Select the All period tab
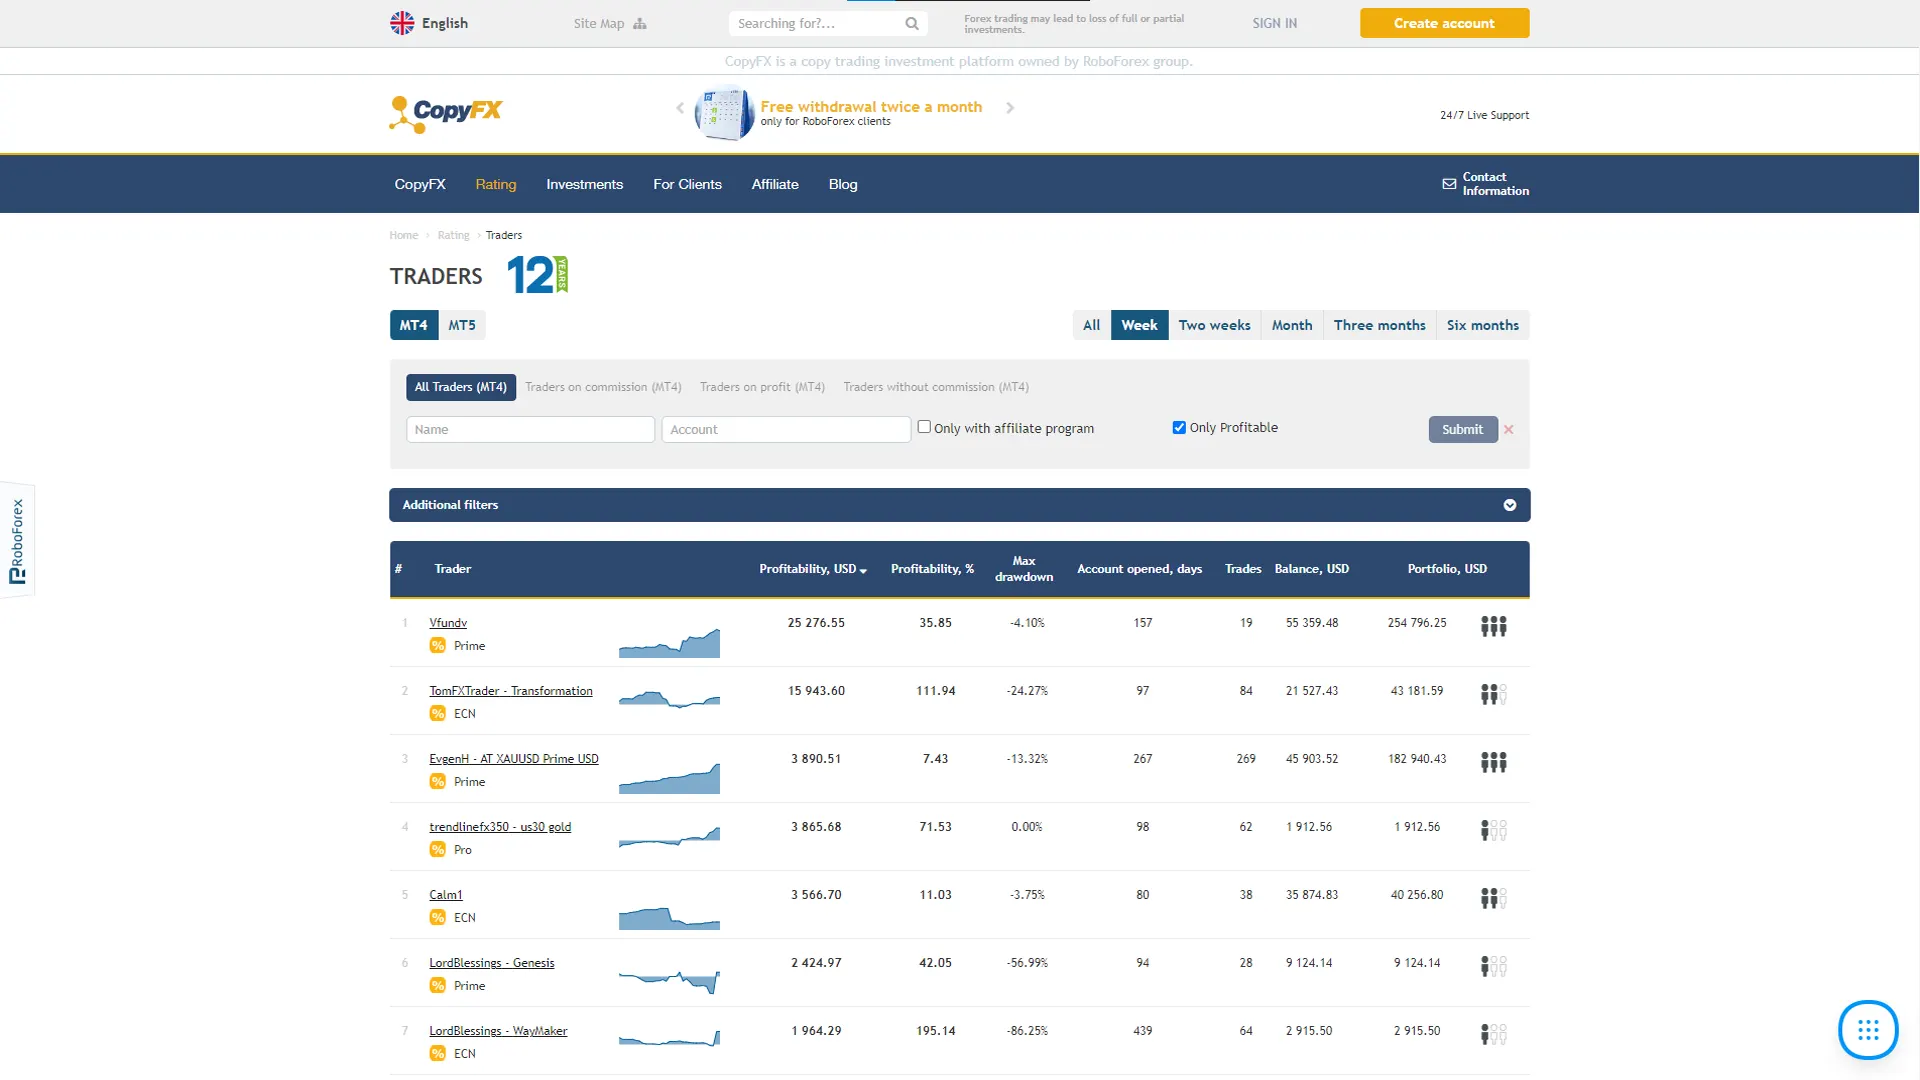 point(1091,325)
